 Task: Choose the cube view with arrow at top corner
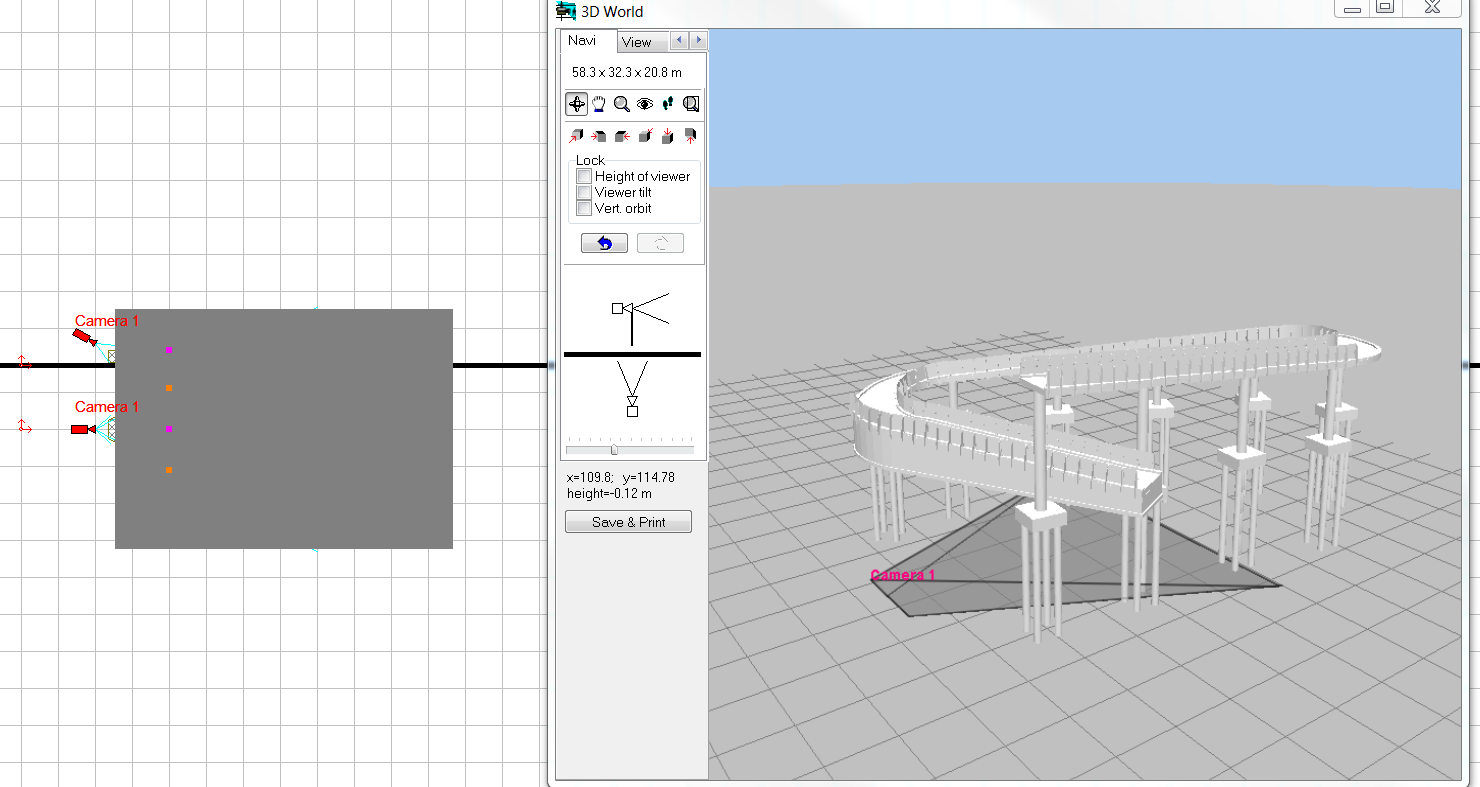pos(645,136)
